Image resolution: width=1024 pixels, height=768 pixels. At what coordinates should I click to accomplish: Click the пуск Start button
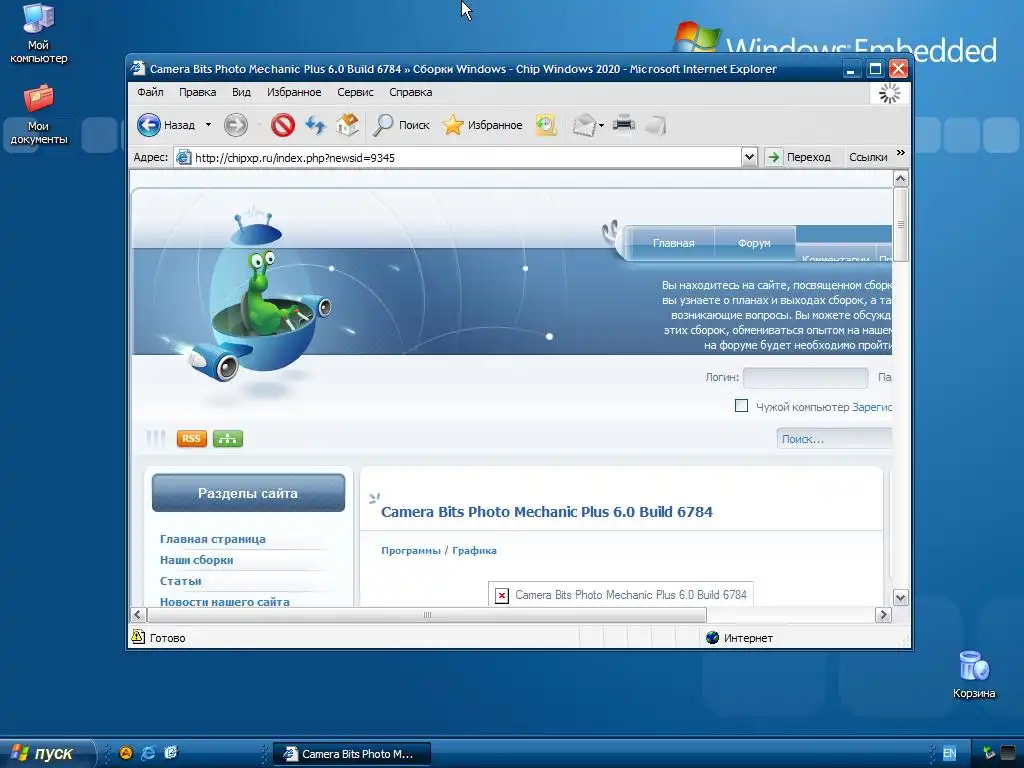click(x=47, y=753)
